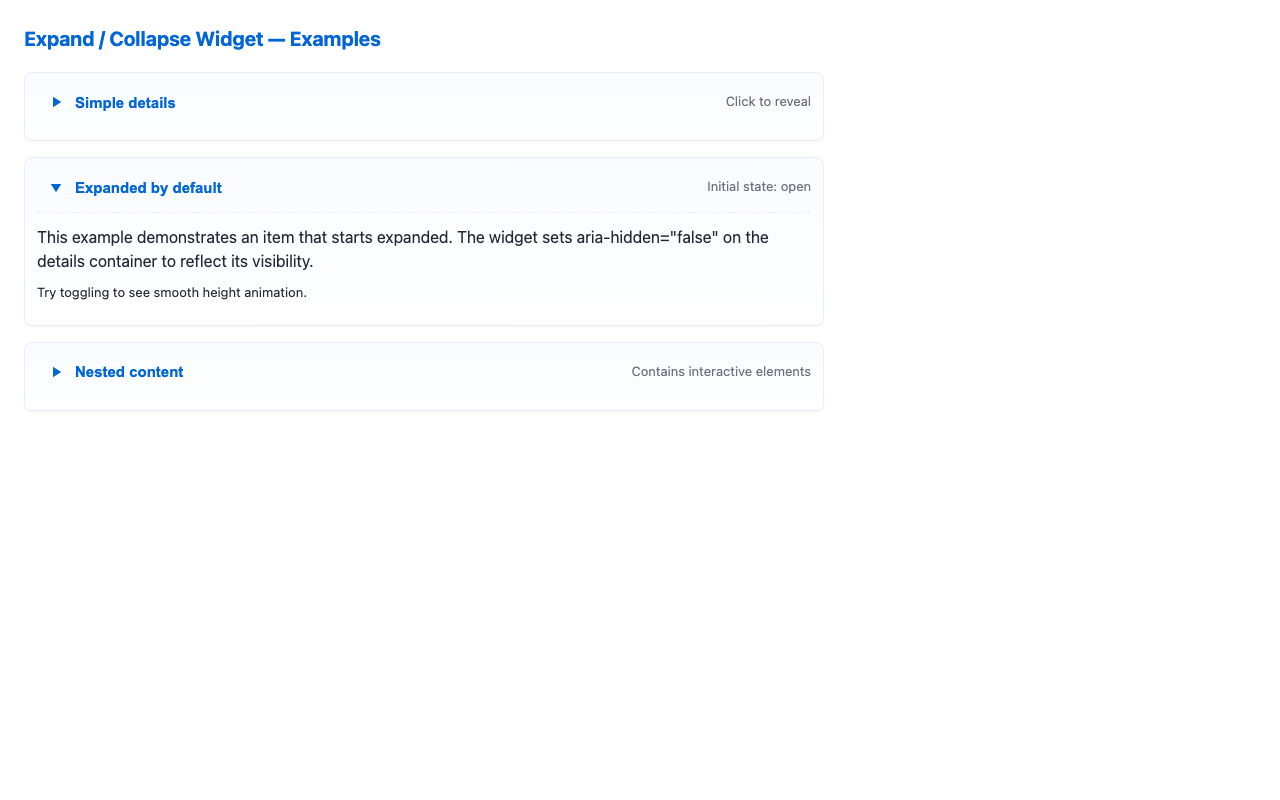Click the Initial state: open label

(759, 187)
